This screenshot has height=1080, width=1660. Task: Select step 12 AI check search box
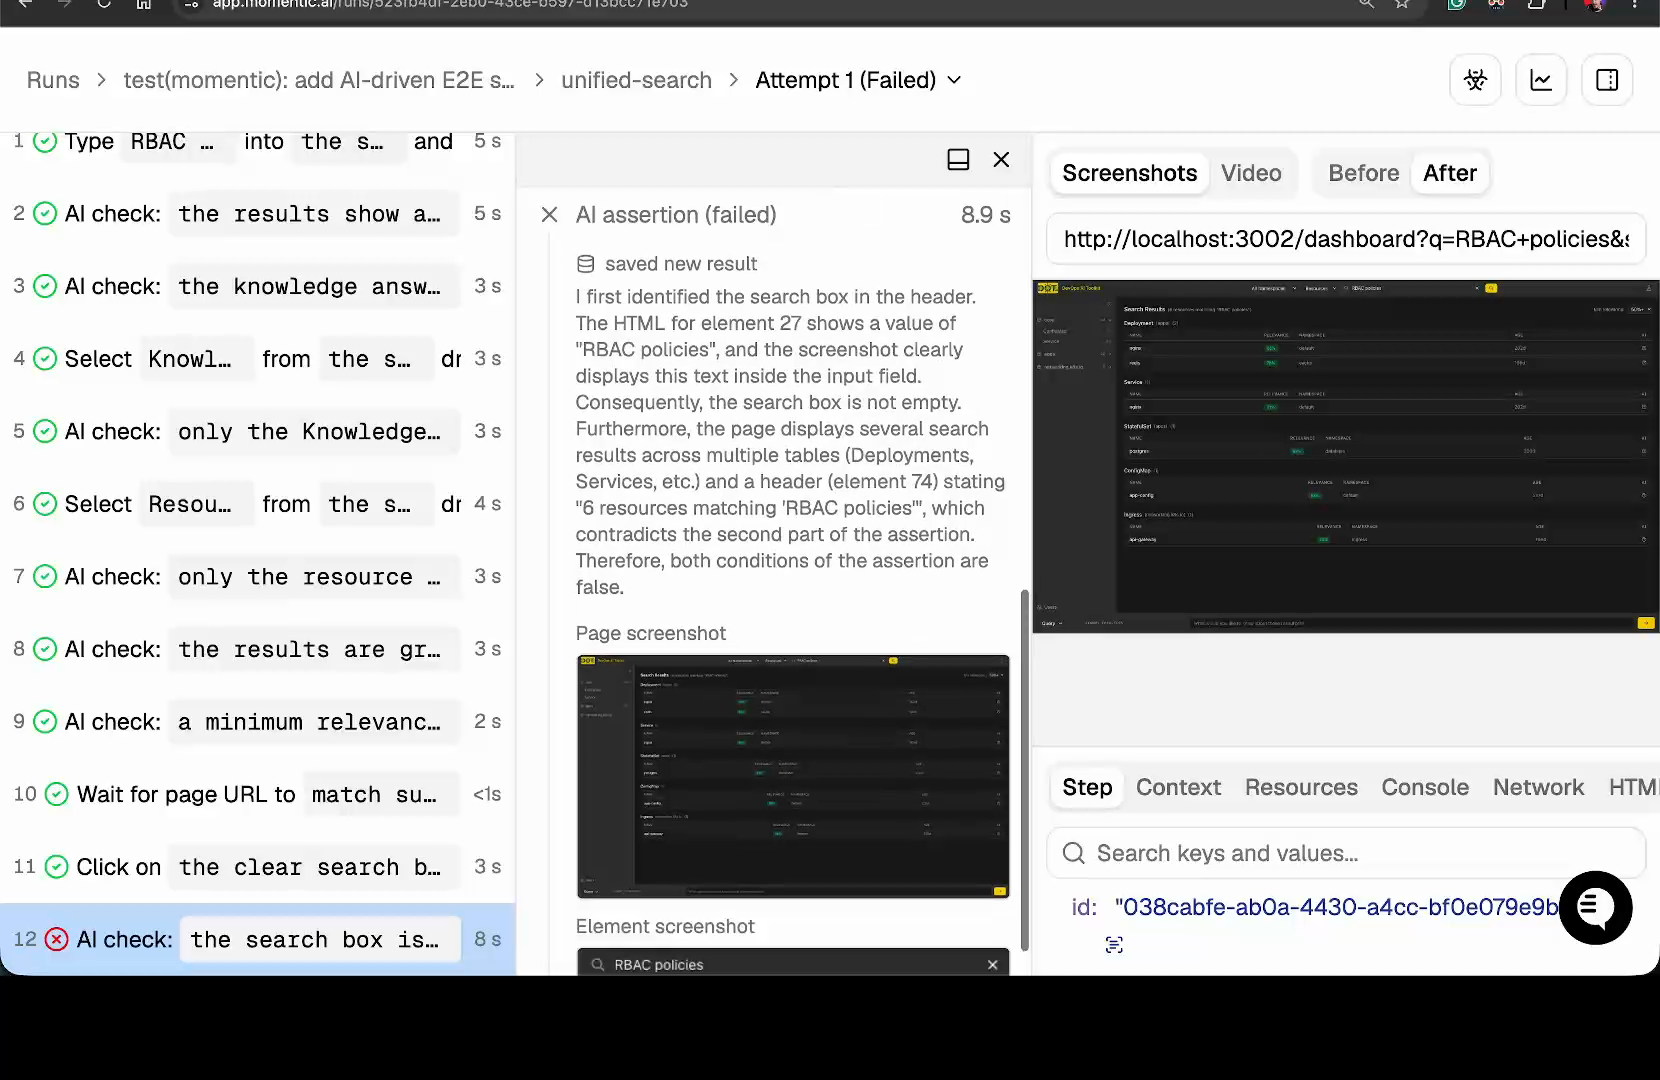(258, 940)
